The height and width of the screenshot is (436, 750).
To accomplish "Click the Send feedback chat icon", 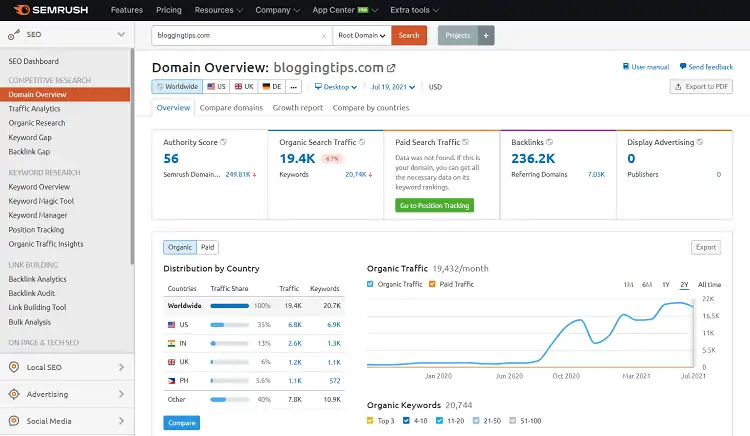I will point(683,66).
